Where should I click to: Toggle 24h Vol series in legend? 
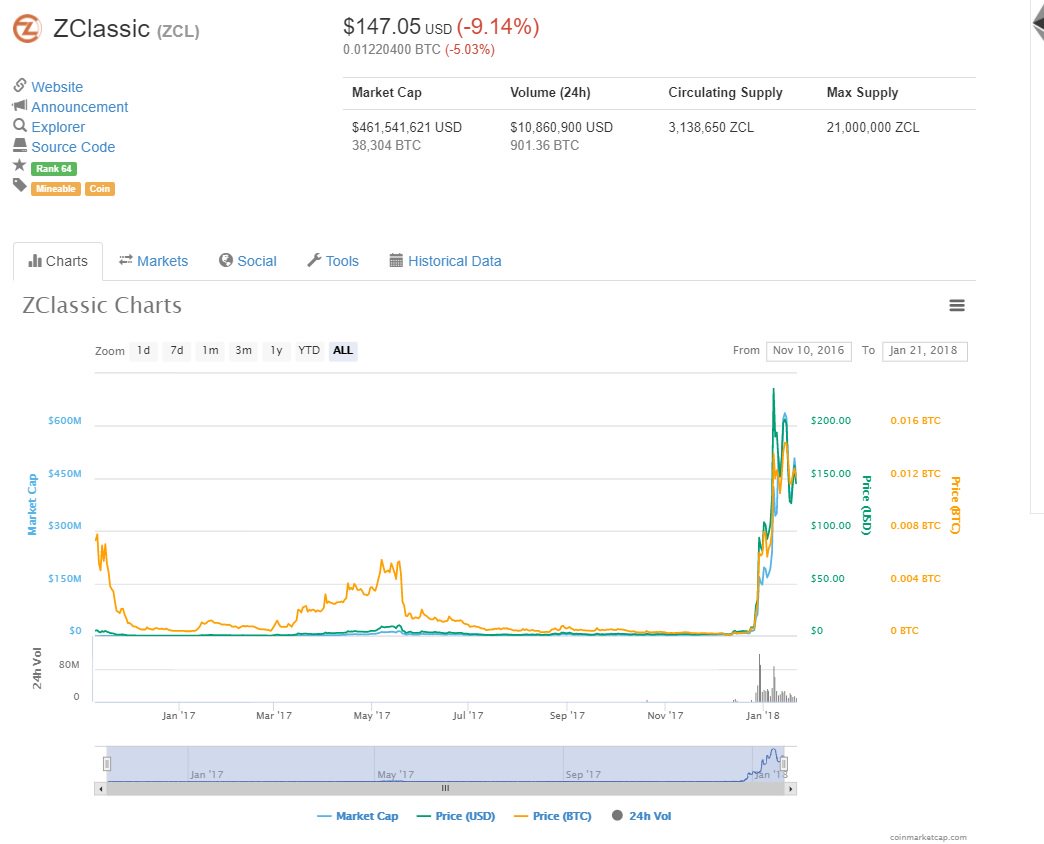[x=642, y=816]
